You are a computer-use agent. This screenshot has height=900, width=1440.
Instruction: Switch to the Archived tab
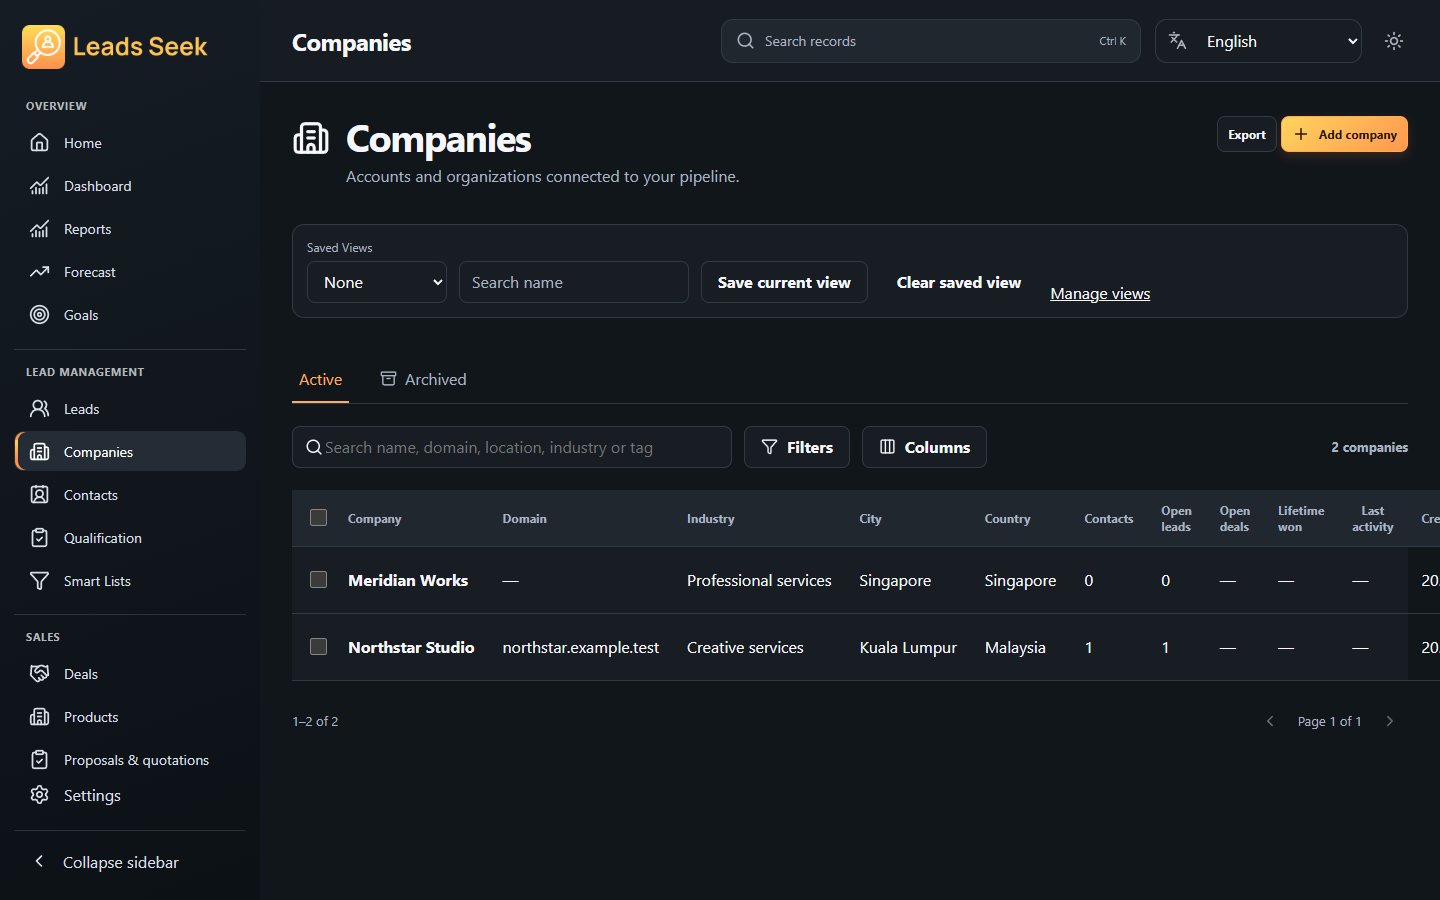click(423, 380)
